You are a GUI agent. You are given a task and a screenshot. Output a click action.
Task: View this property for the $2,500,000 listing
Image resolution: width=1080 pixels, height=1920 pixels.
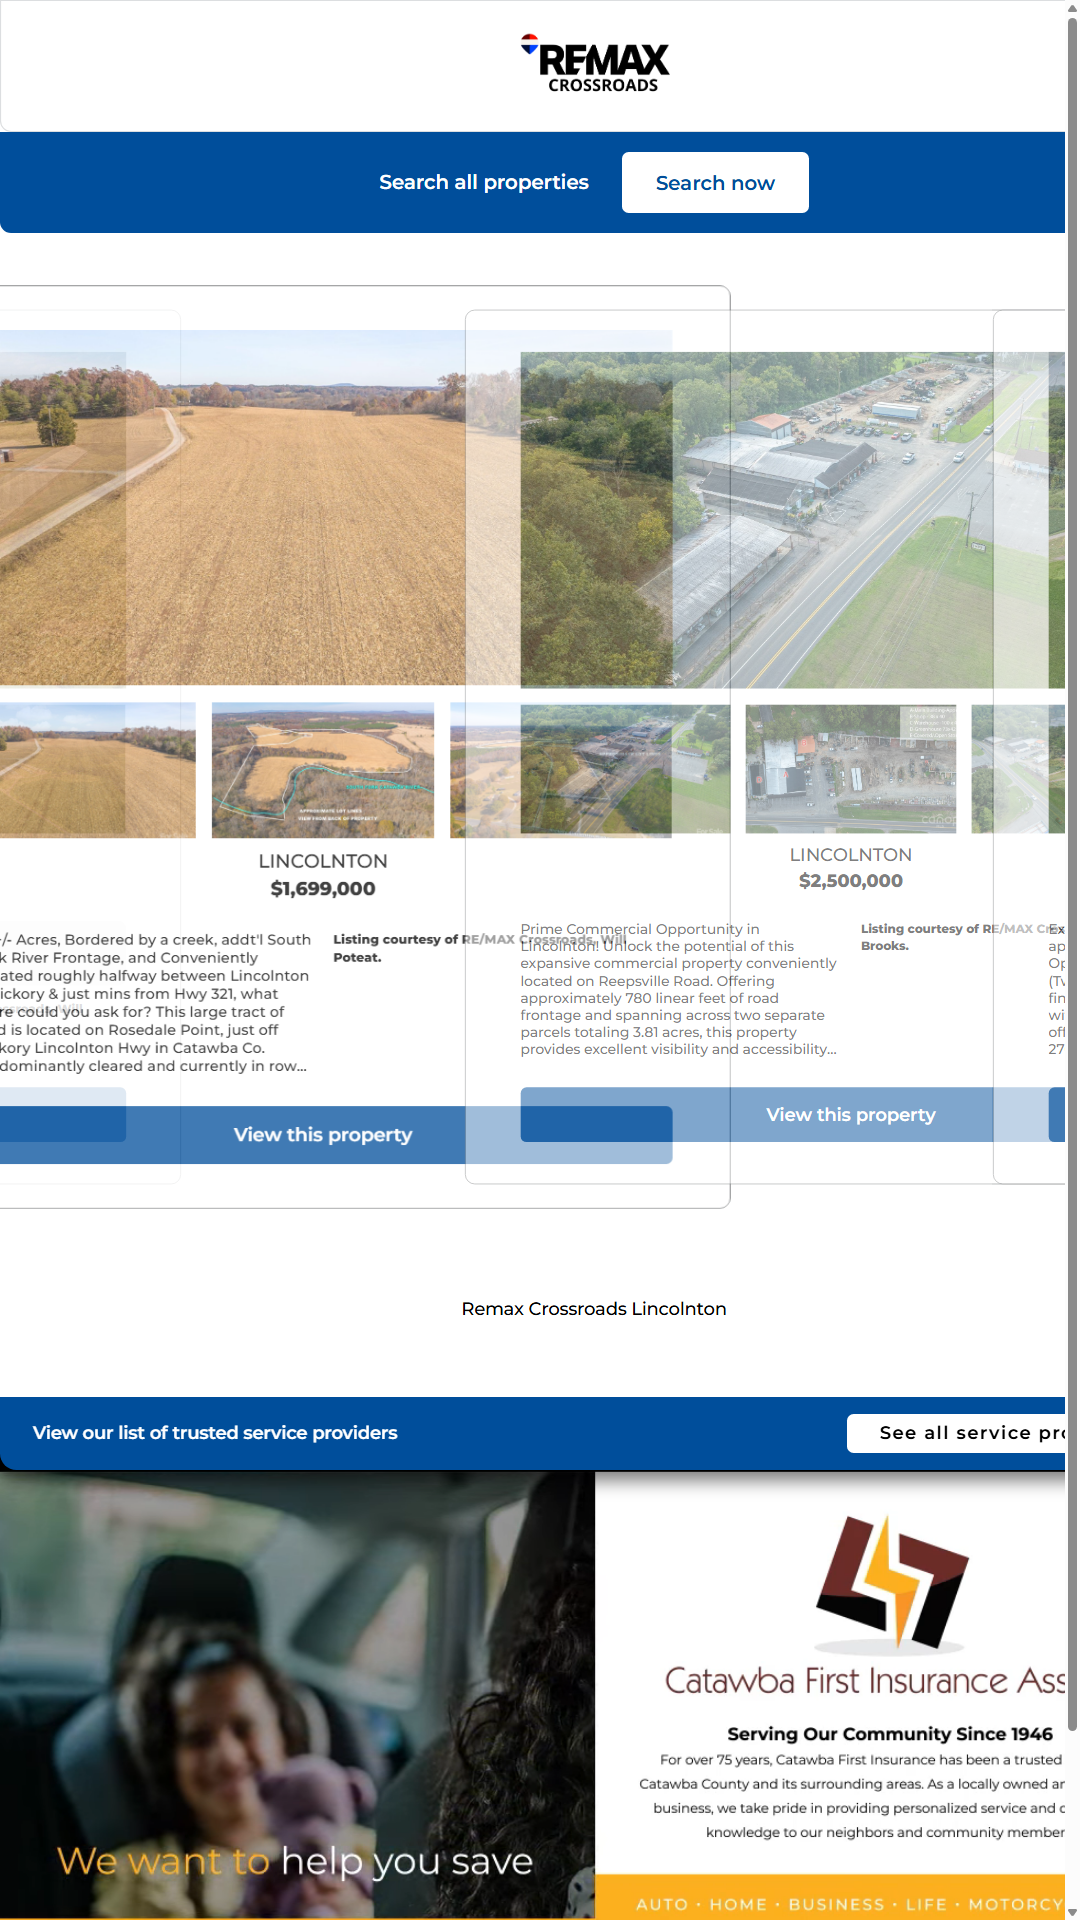coord(851,1115)
